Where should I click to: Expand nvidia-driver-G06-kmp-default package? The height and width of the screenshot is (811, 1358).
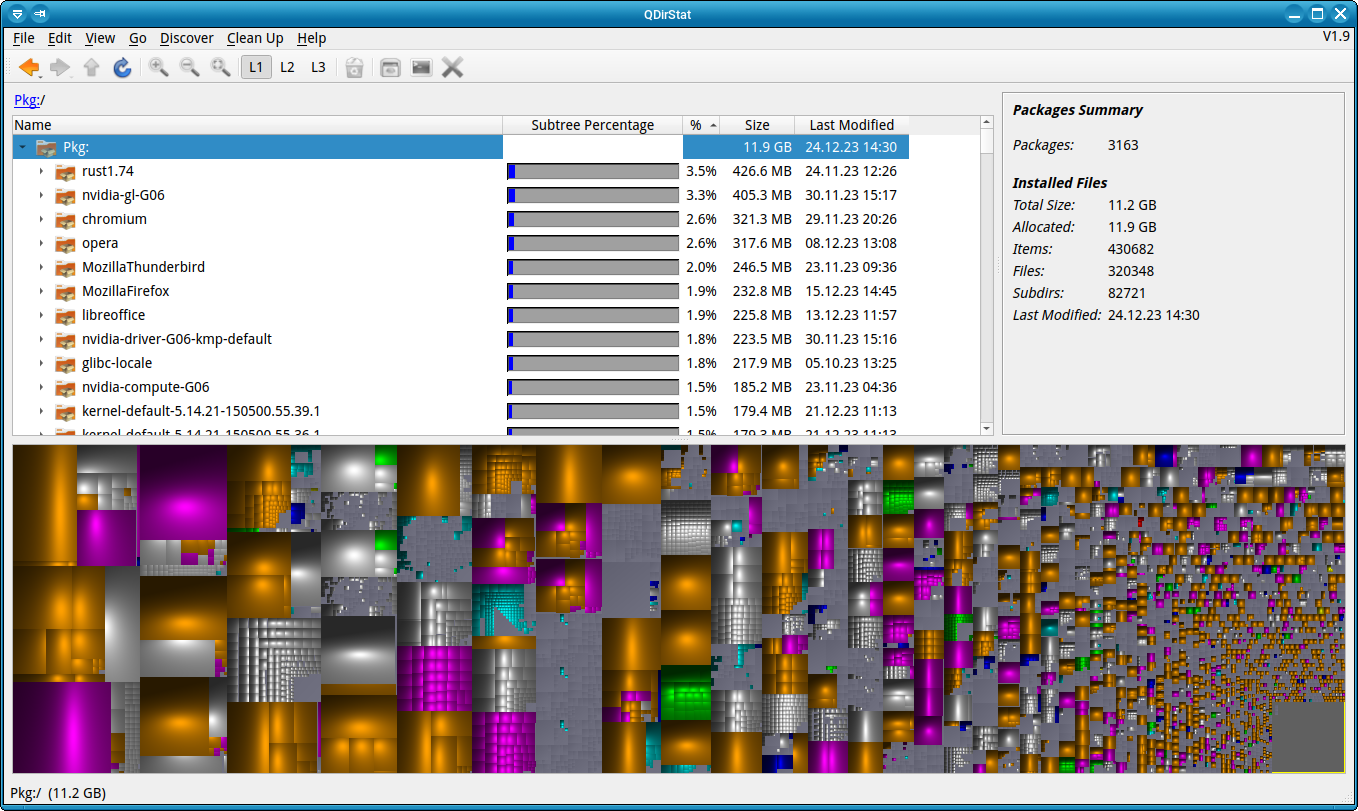[x=41, y=339]
